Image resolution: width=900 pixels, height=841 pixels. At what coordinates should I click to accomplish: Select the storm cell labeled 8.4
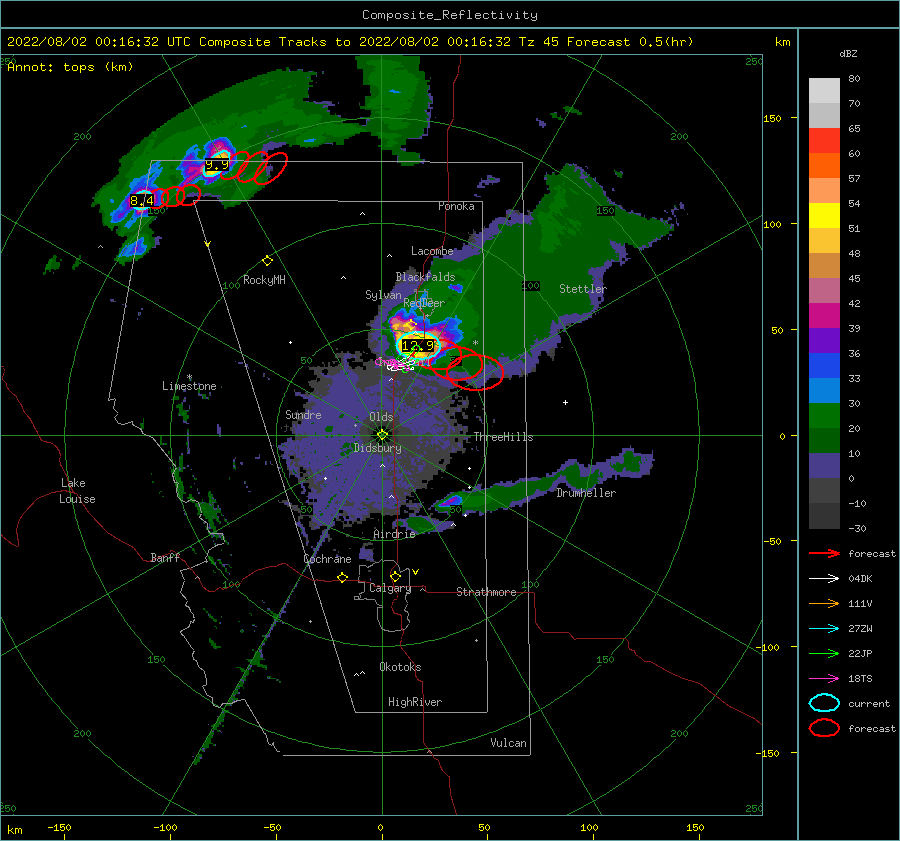pos(142,200)
